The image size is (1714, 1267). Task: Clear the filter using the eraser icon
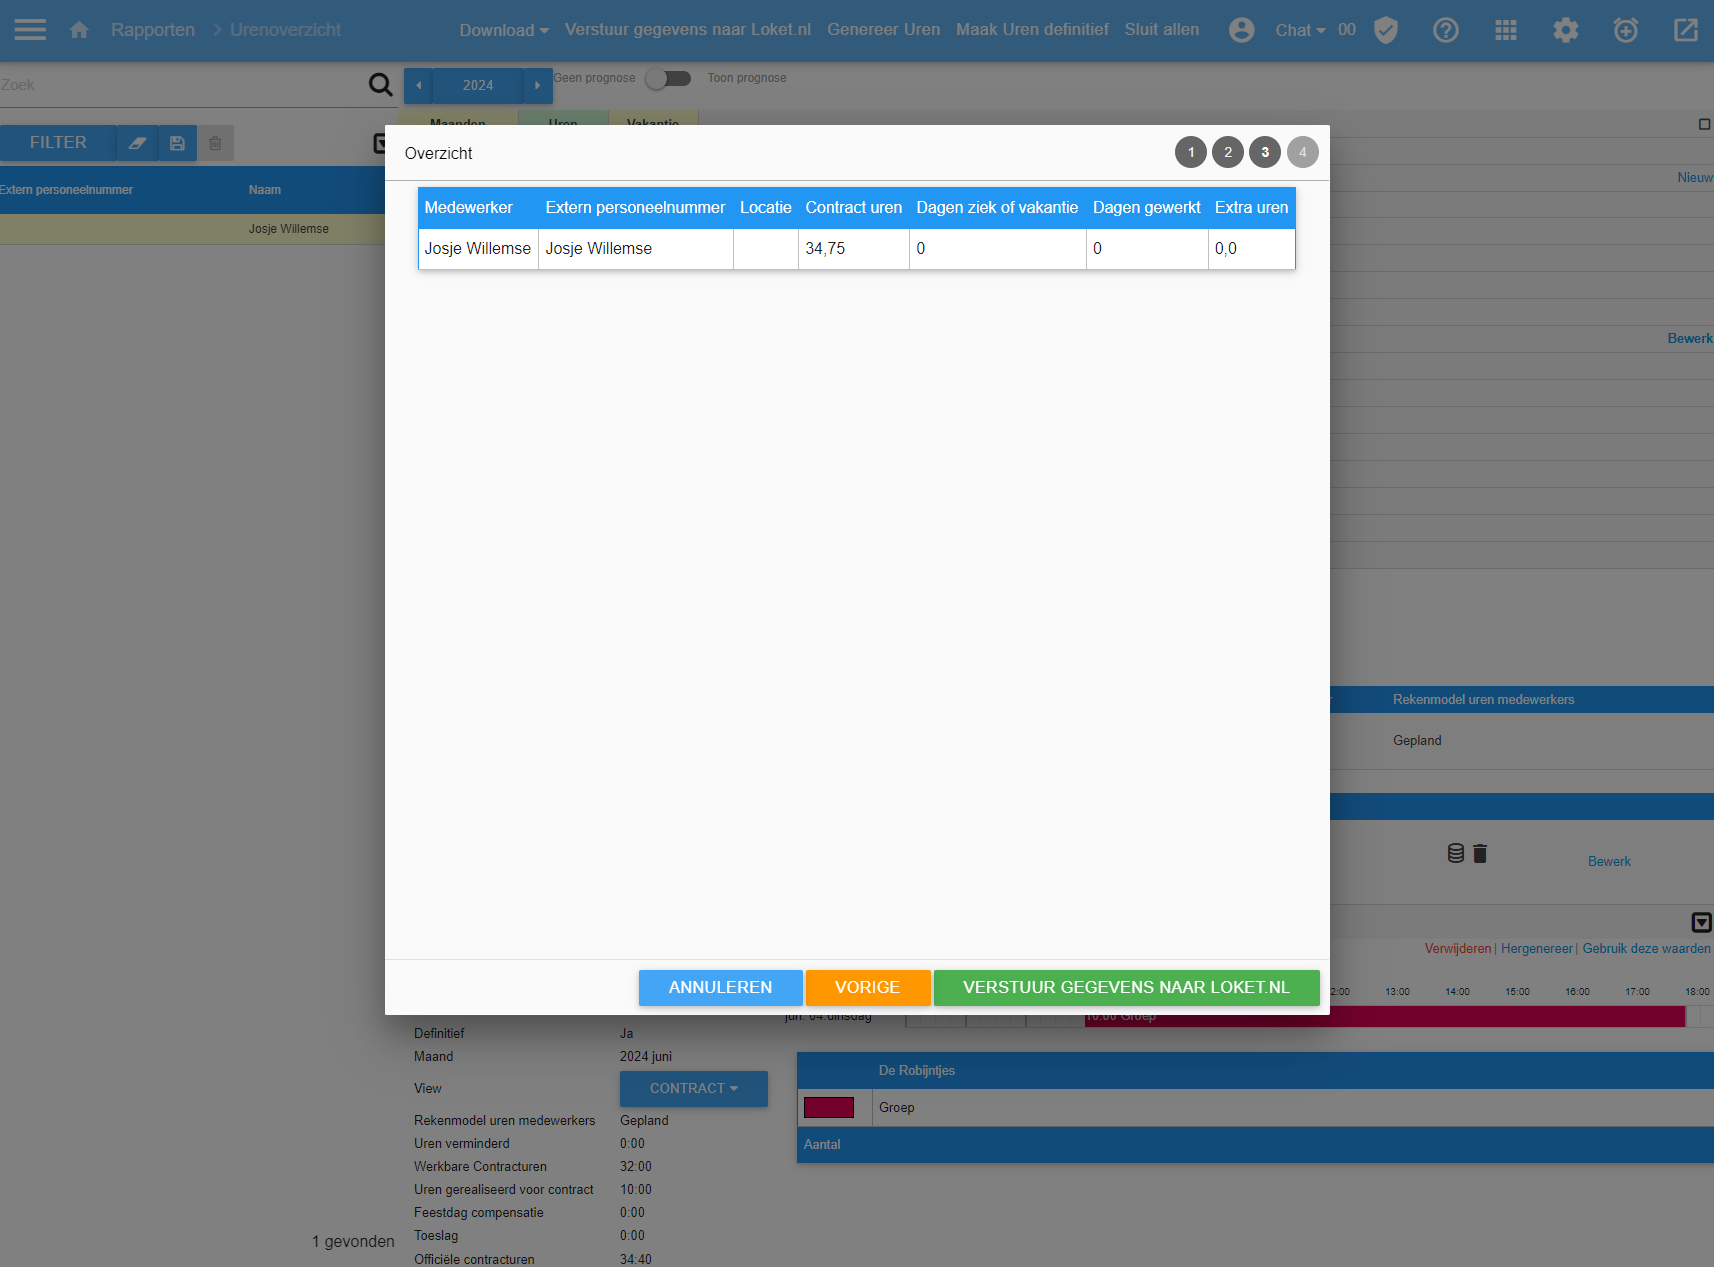137,143
